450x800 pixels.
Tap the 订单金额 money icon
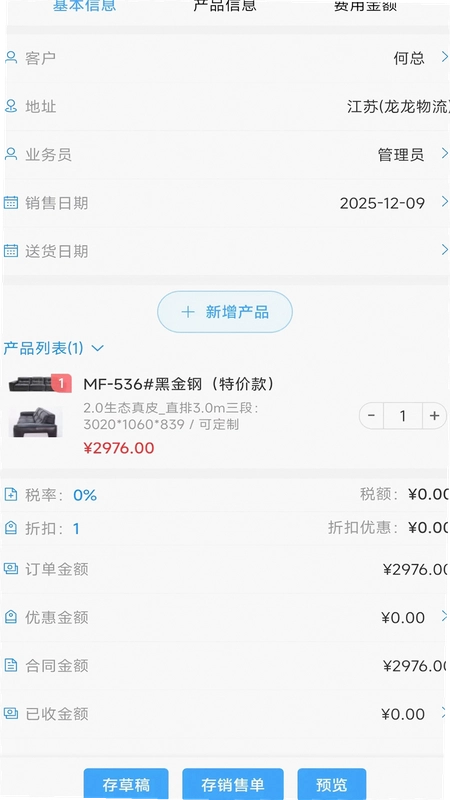click(11, 568)
